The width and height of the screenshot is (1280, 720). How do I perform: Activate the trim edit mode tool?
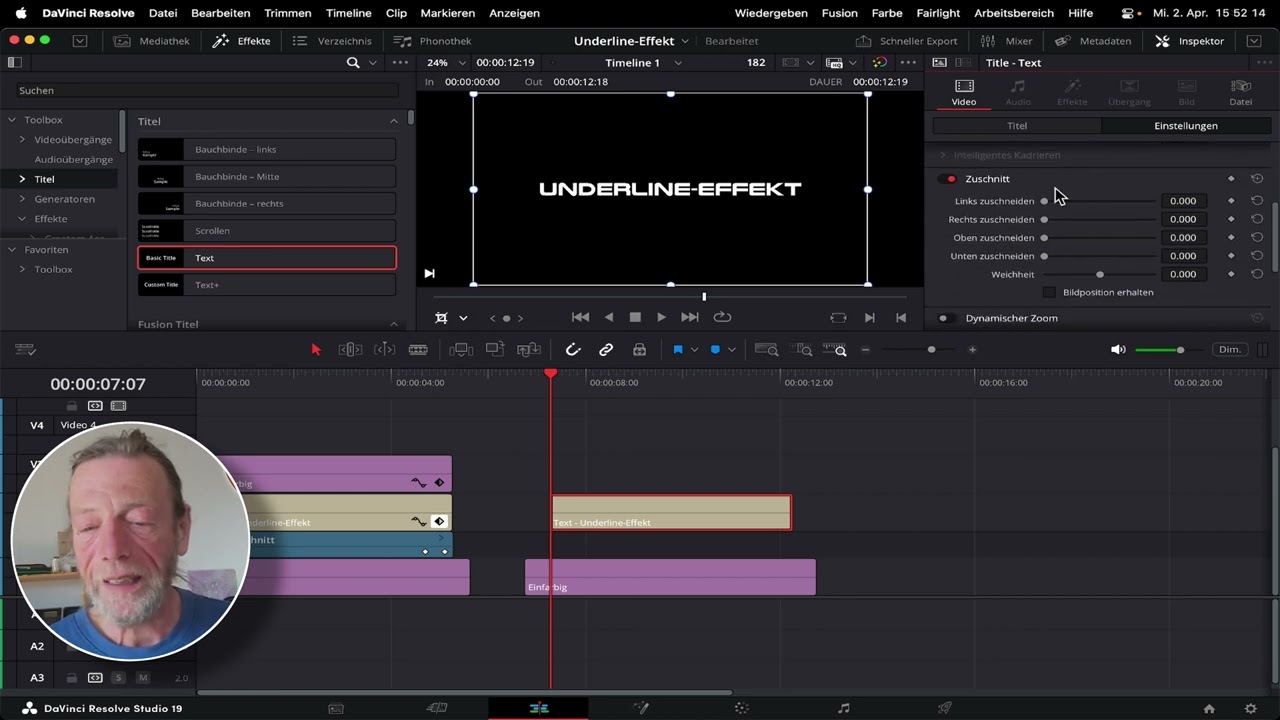click(x=350, y=349)
